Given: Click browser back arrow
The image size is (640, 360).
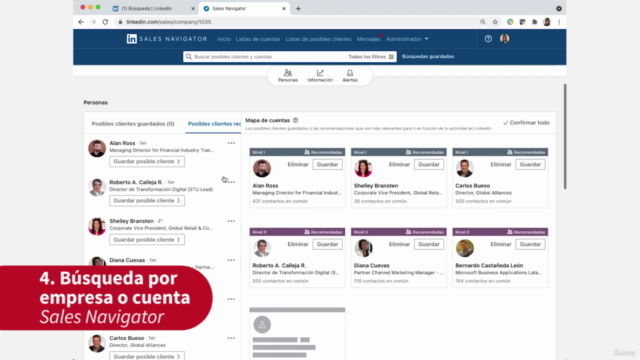Looking at the screenshot, I should pos(81,22).
